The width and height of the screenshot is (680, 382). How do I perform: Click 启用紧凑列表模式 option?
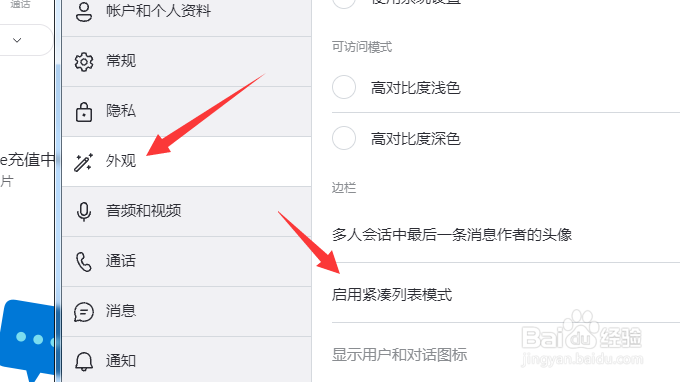(x=392, y=295)
